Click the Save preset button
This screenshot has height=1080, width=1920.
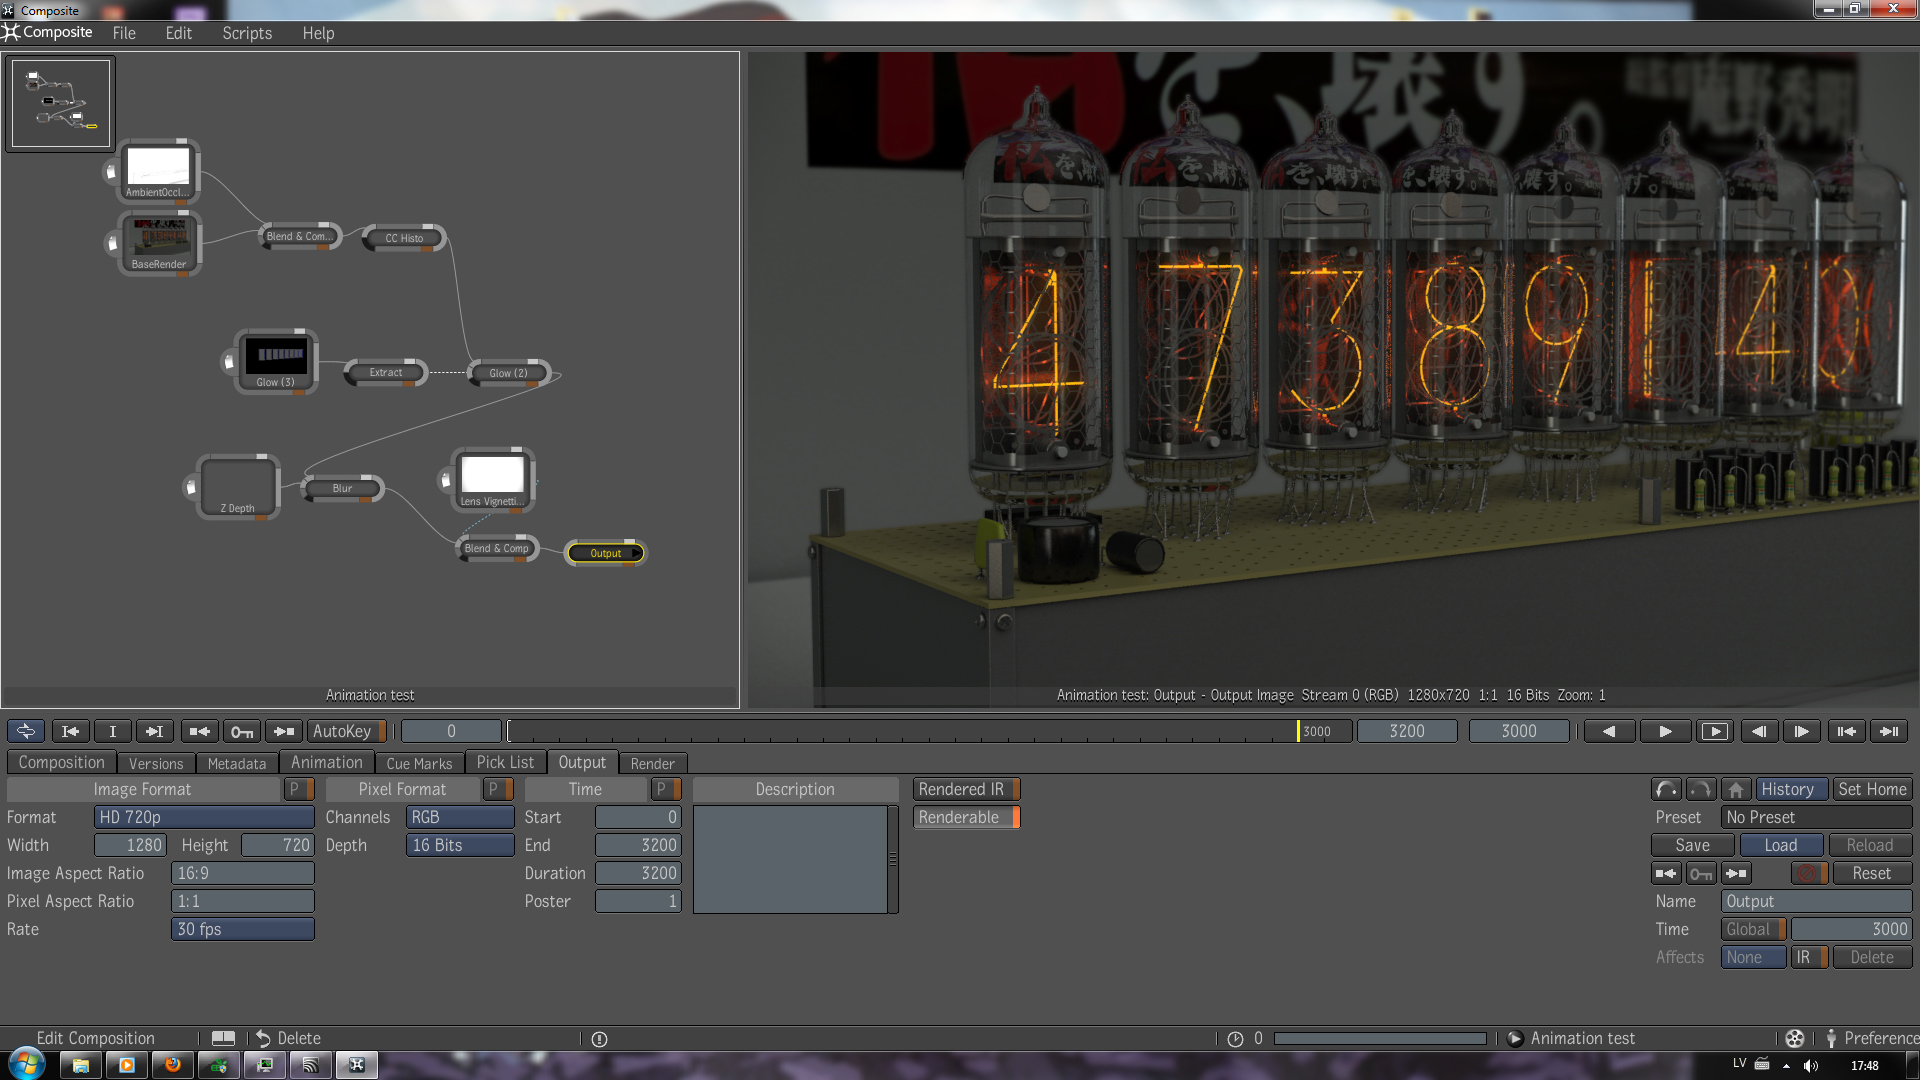point(1692,845)
